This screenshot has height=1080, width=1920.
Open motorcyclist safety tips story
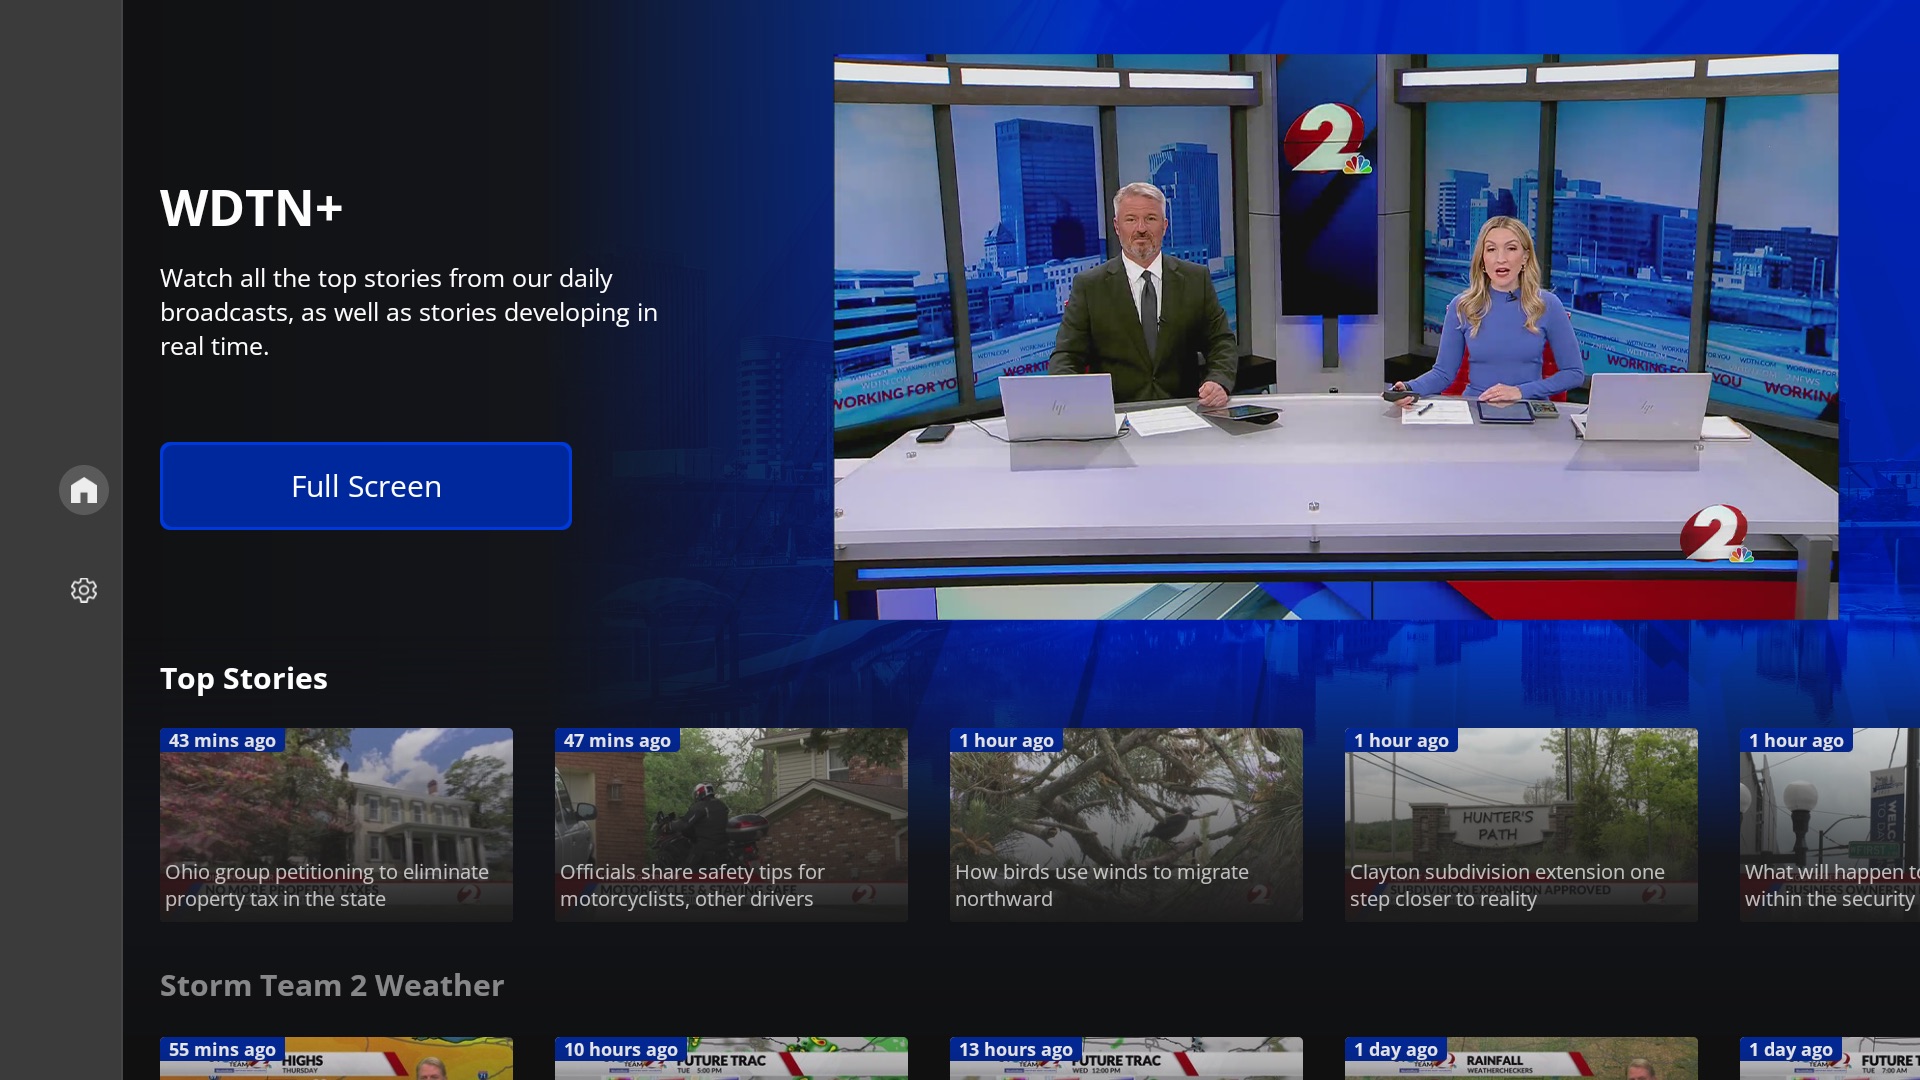pos(731,825)
